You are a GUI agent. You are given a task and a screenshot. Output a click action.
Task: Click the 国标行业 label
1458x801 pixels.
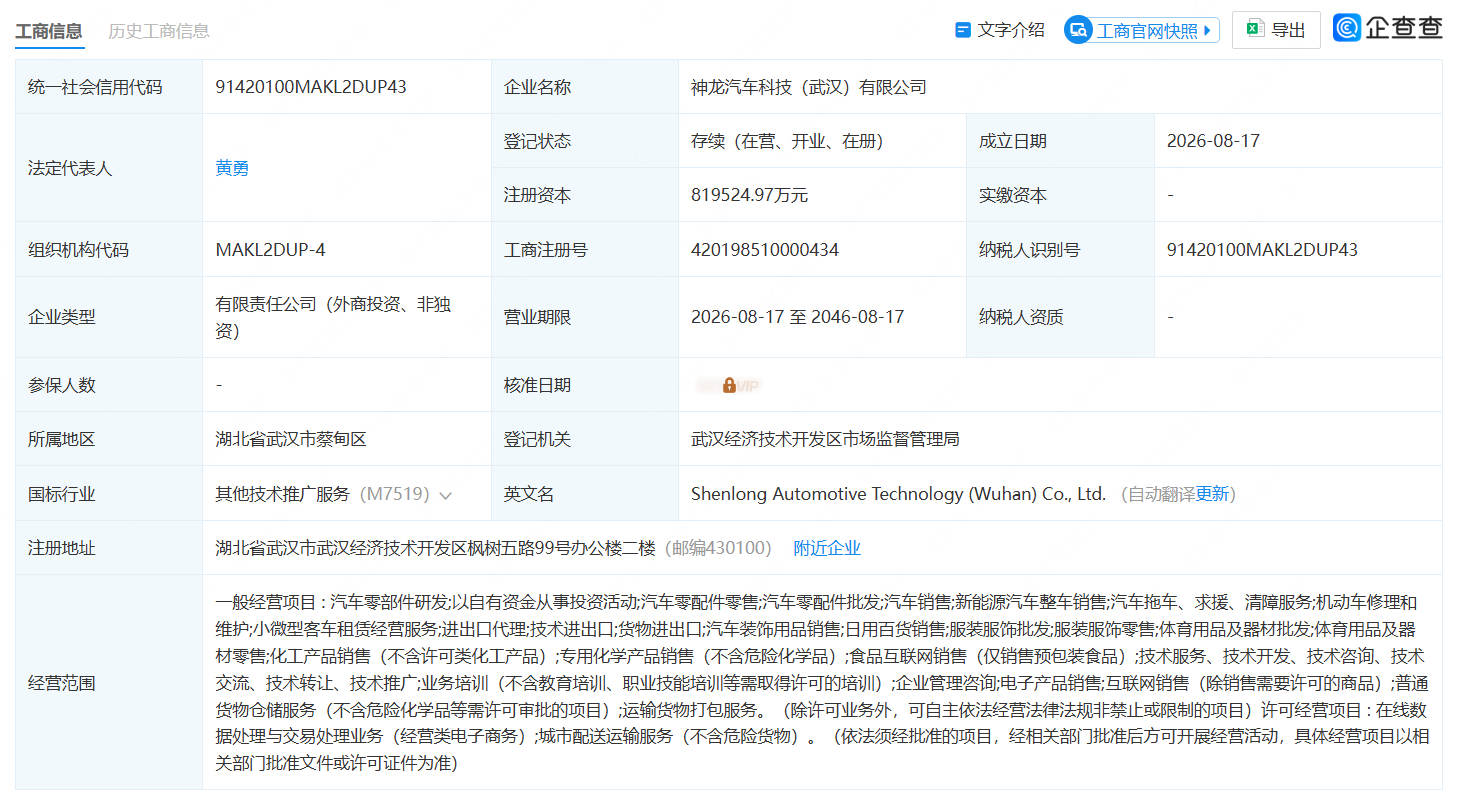(x=62, y=494)
